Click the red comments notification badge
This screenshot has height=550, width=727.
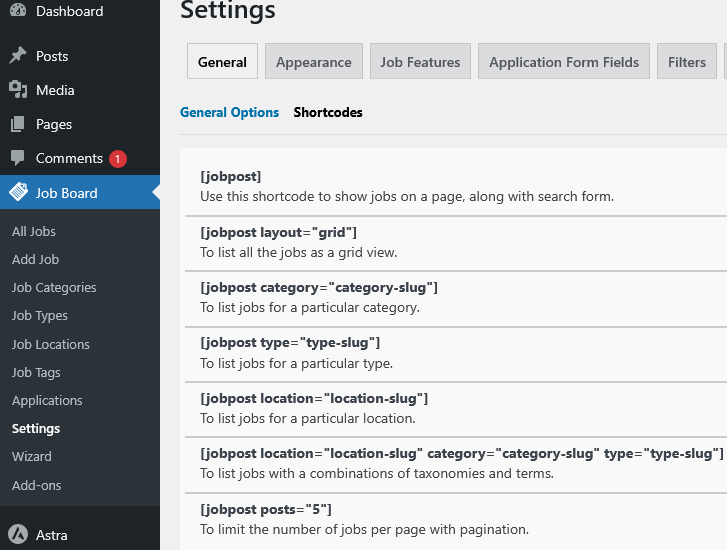click(x=118, y=159)
